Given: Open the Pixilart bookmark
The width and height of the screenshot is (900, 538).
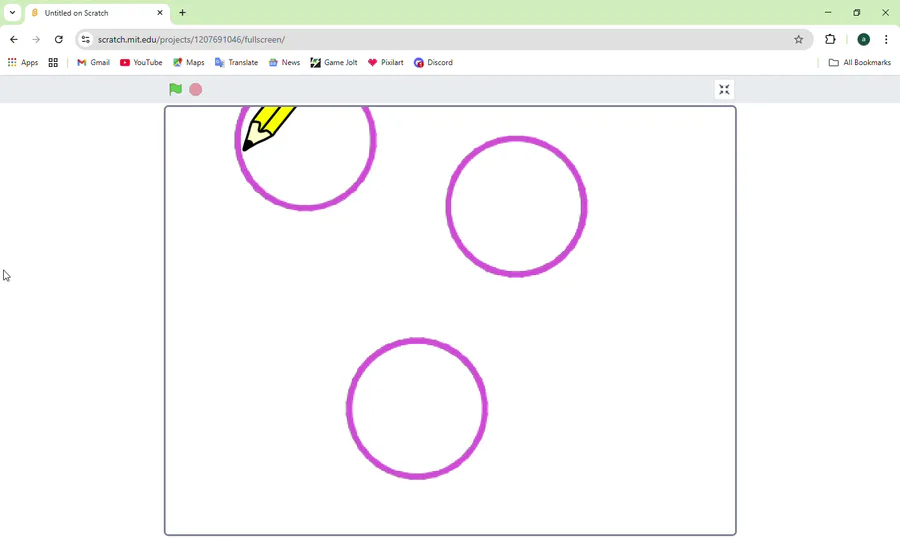Looking at the screenshot, I should pos(386,63).
